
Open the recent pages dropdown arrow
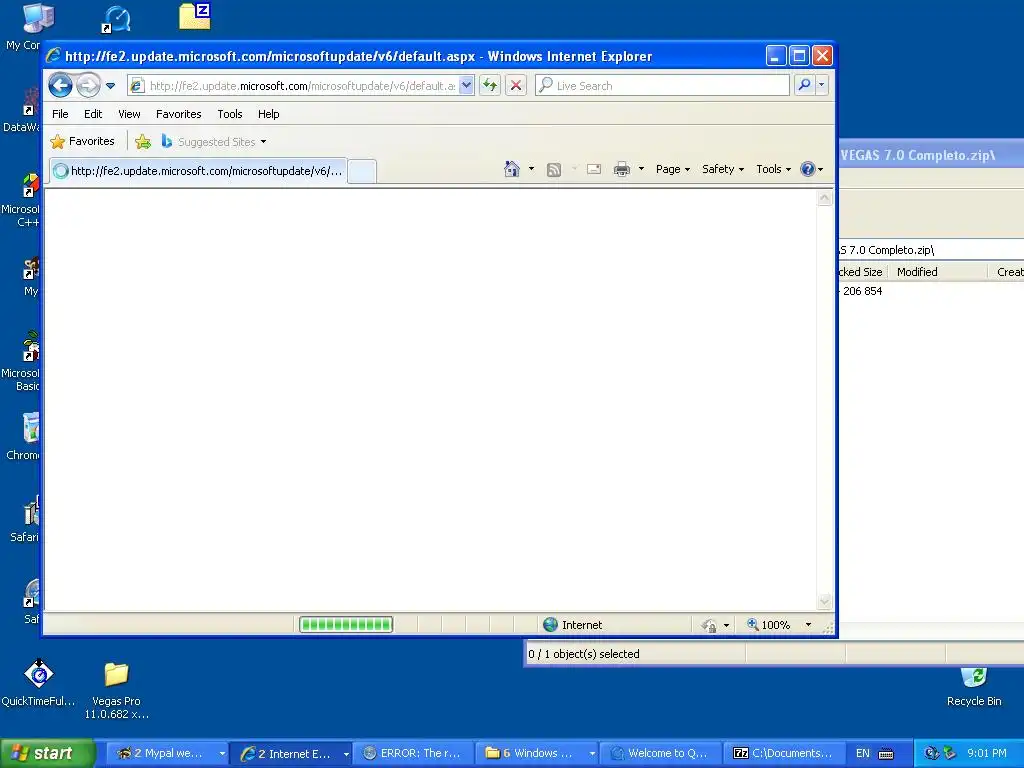click(110, 86)
